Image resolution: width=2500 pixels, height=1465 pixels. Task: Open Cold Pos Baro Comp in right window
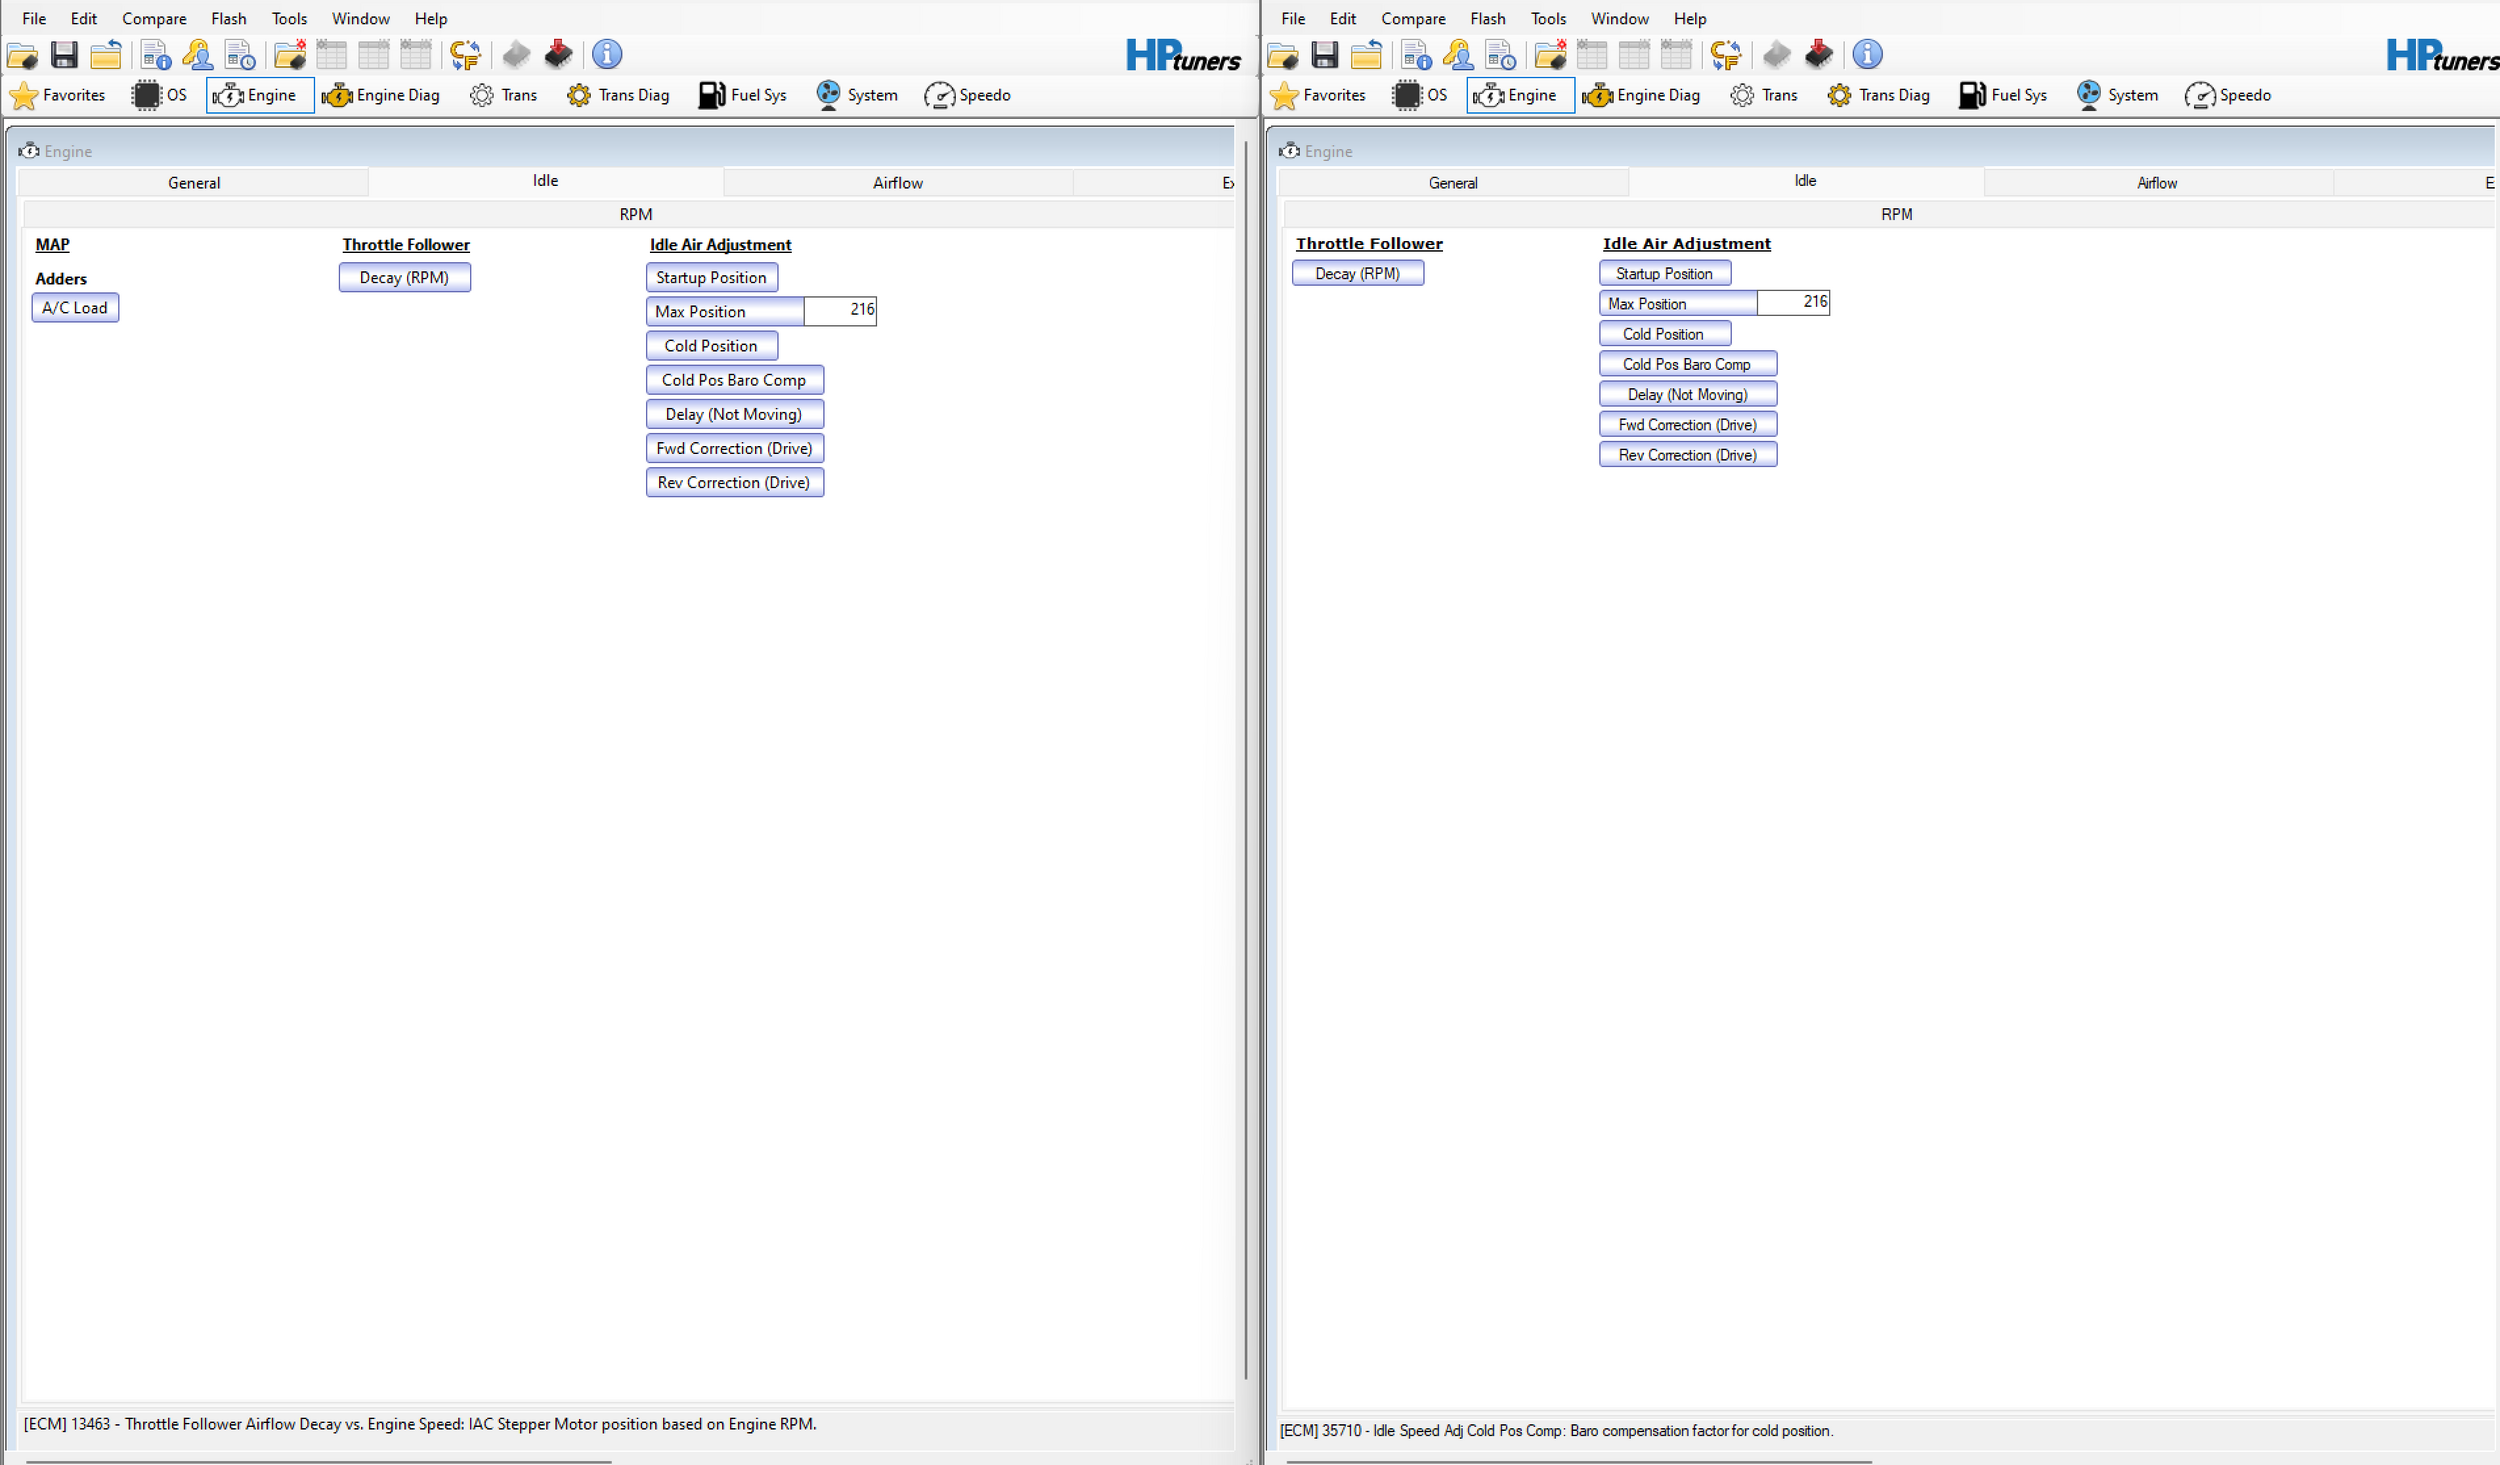click(x=1687, y=364)
